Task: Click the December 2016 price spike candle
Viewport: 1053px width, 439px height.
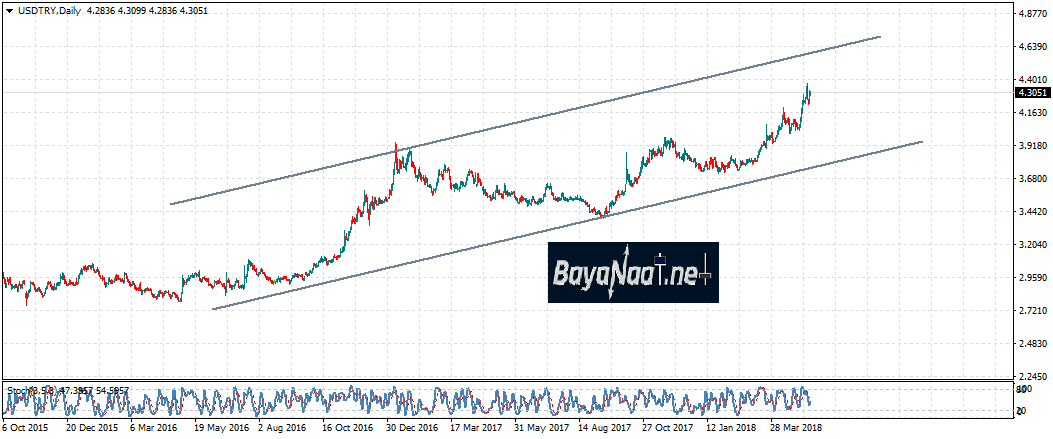Action: point(396,150)
